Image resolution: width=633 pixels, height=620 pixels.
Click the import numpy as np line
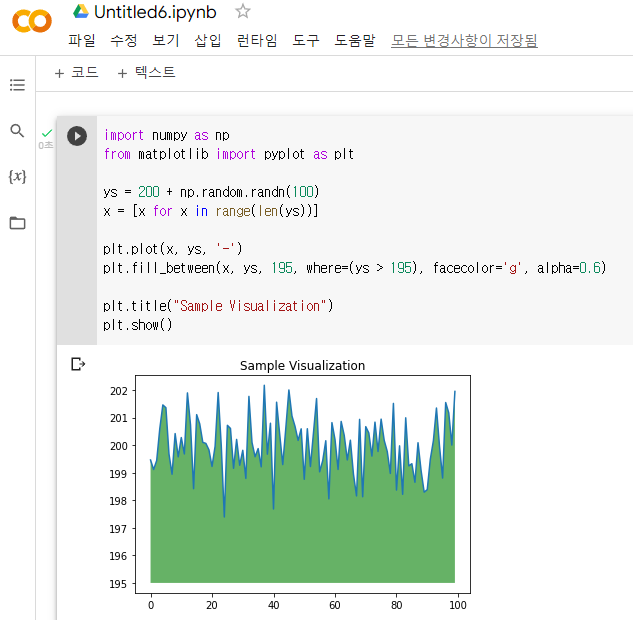click(x=167, y=135)
